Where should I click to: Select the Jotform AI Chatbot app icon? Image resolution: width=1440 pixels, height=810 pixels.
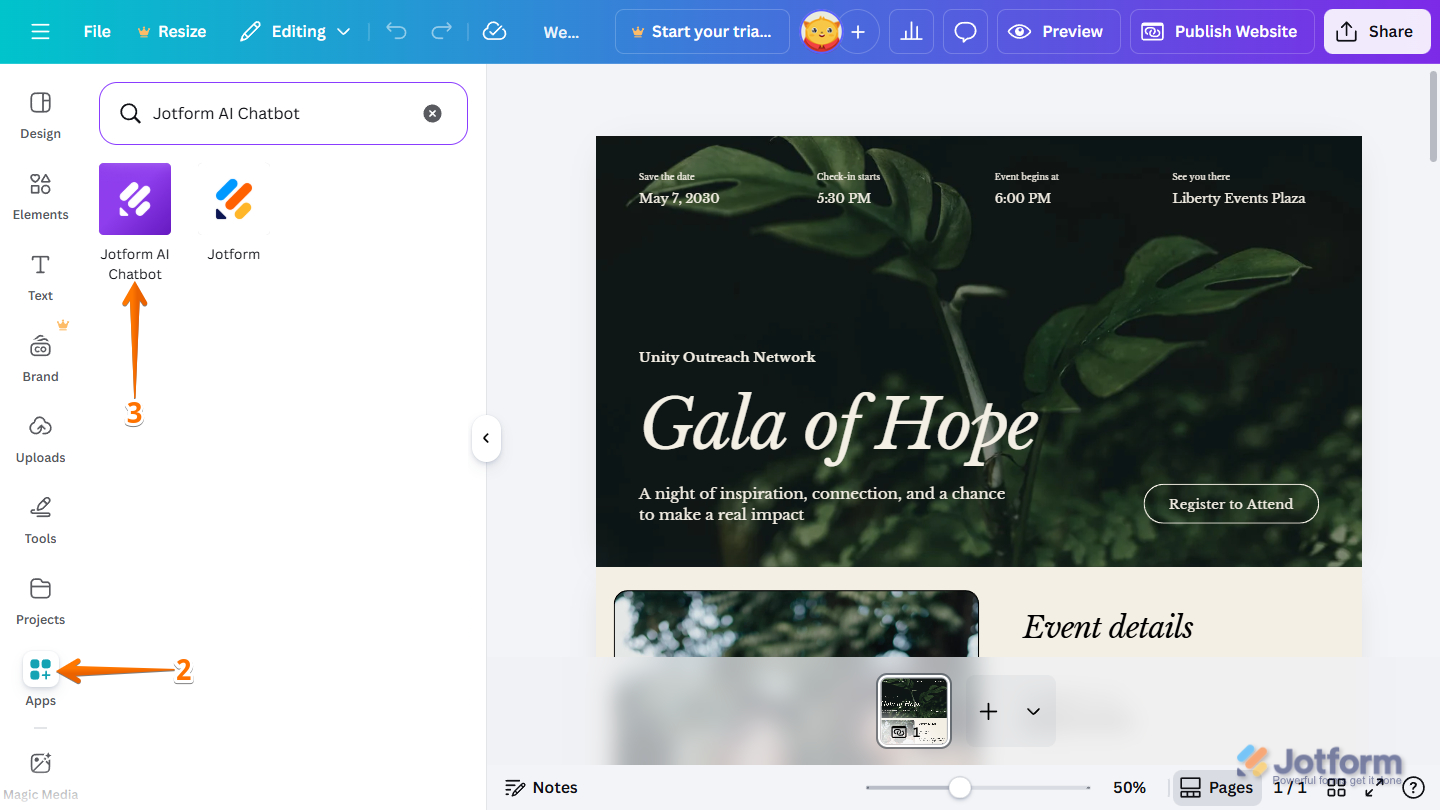(x=134, y=198)
